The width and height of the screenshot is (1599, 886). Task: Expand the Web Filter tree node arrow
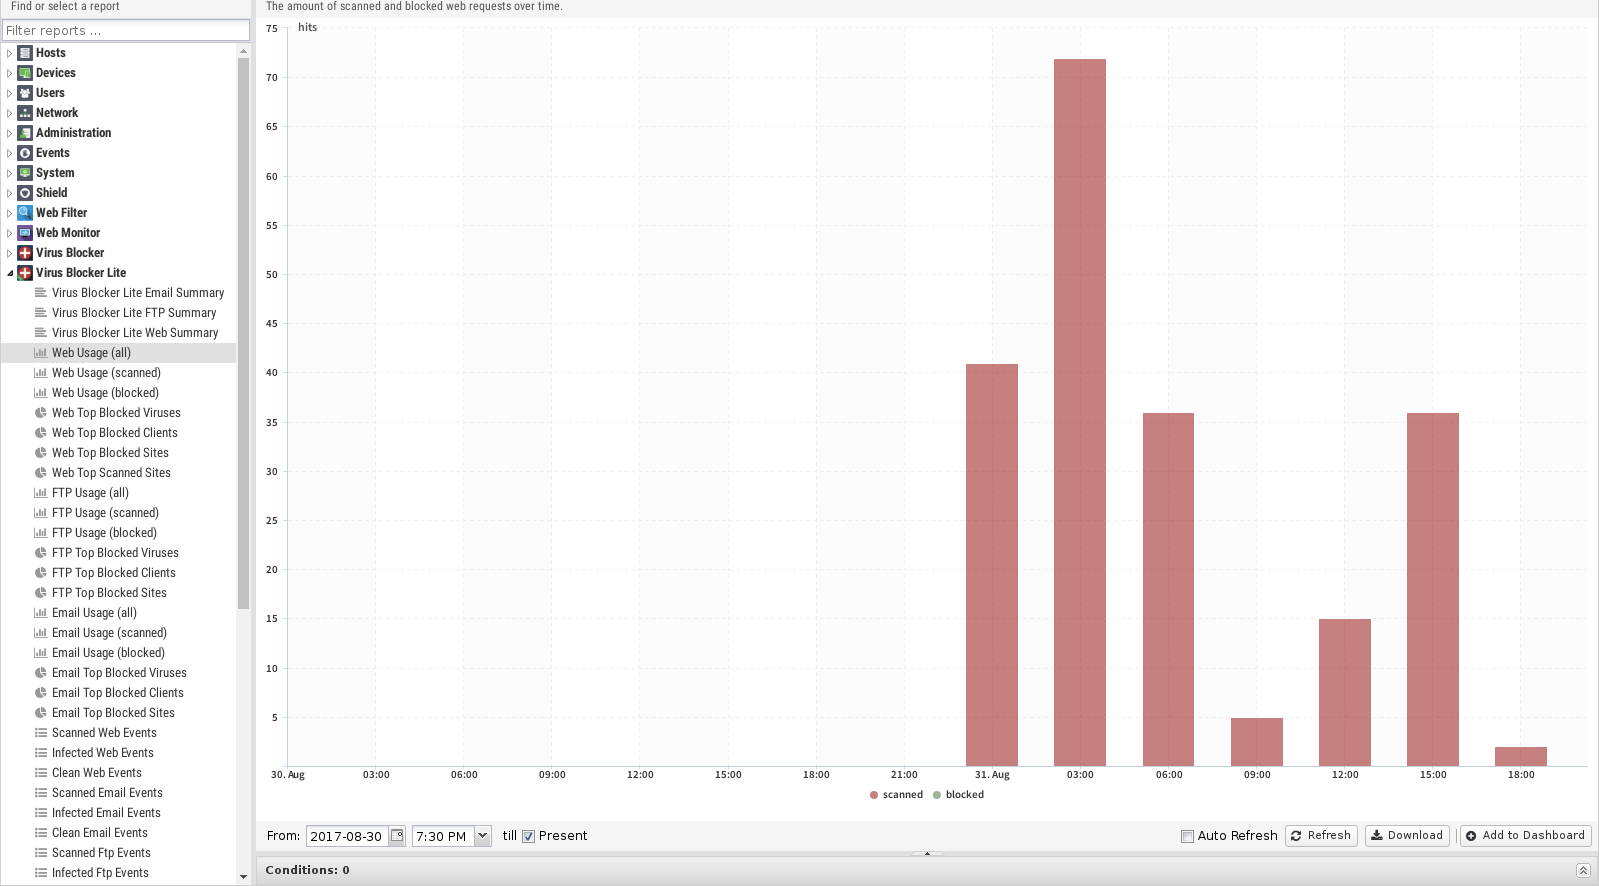[10, 213]
